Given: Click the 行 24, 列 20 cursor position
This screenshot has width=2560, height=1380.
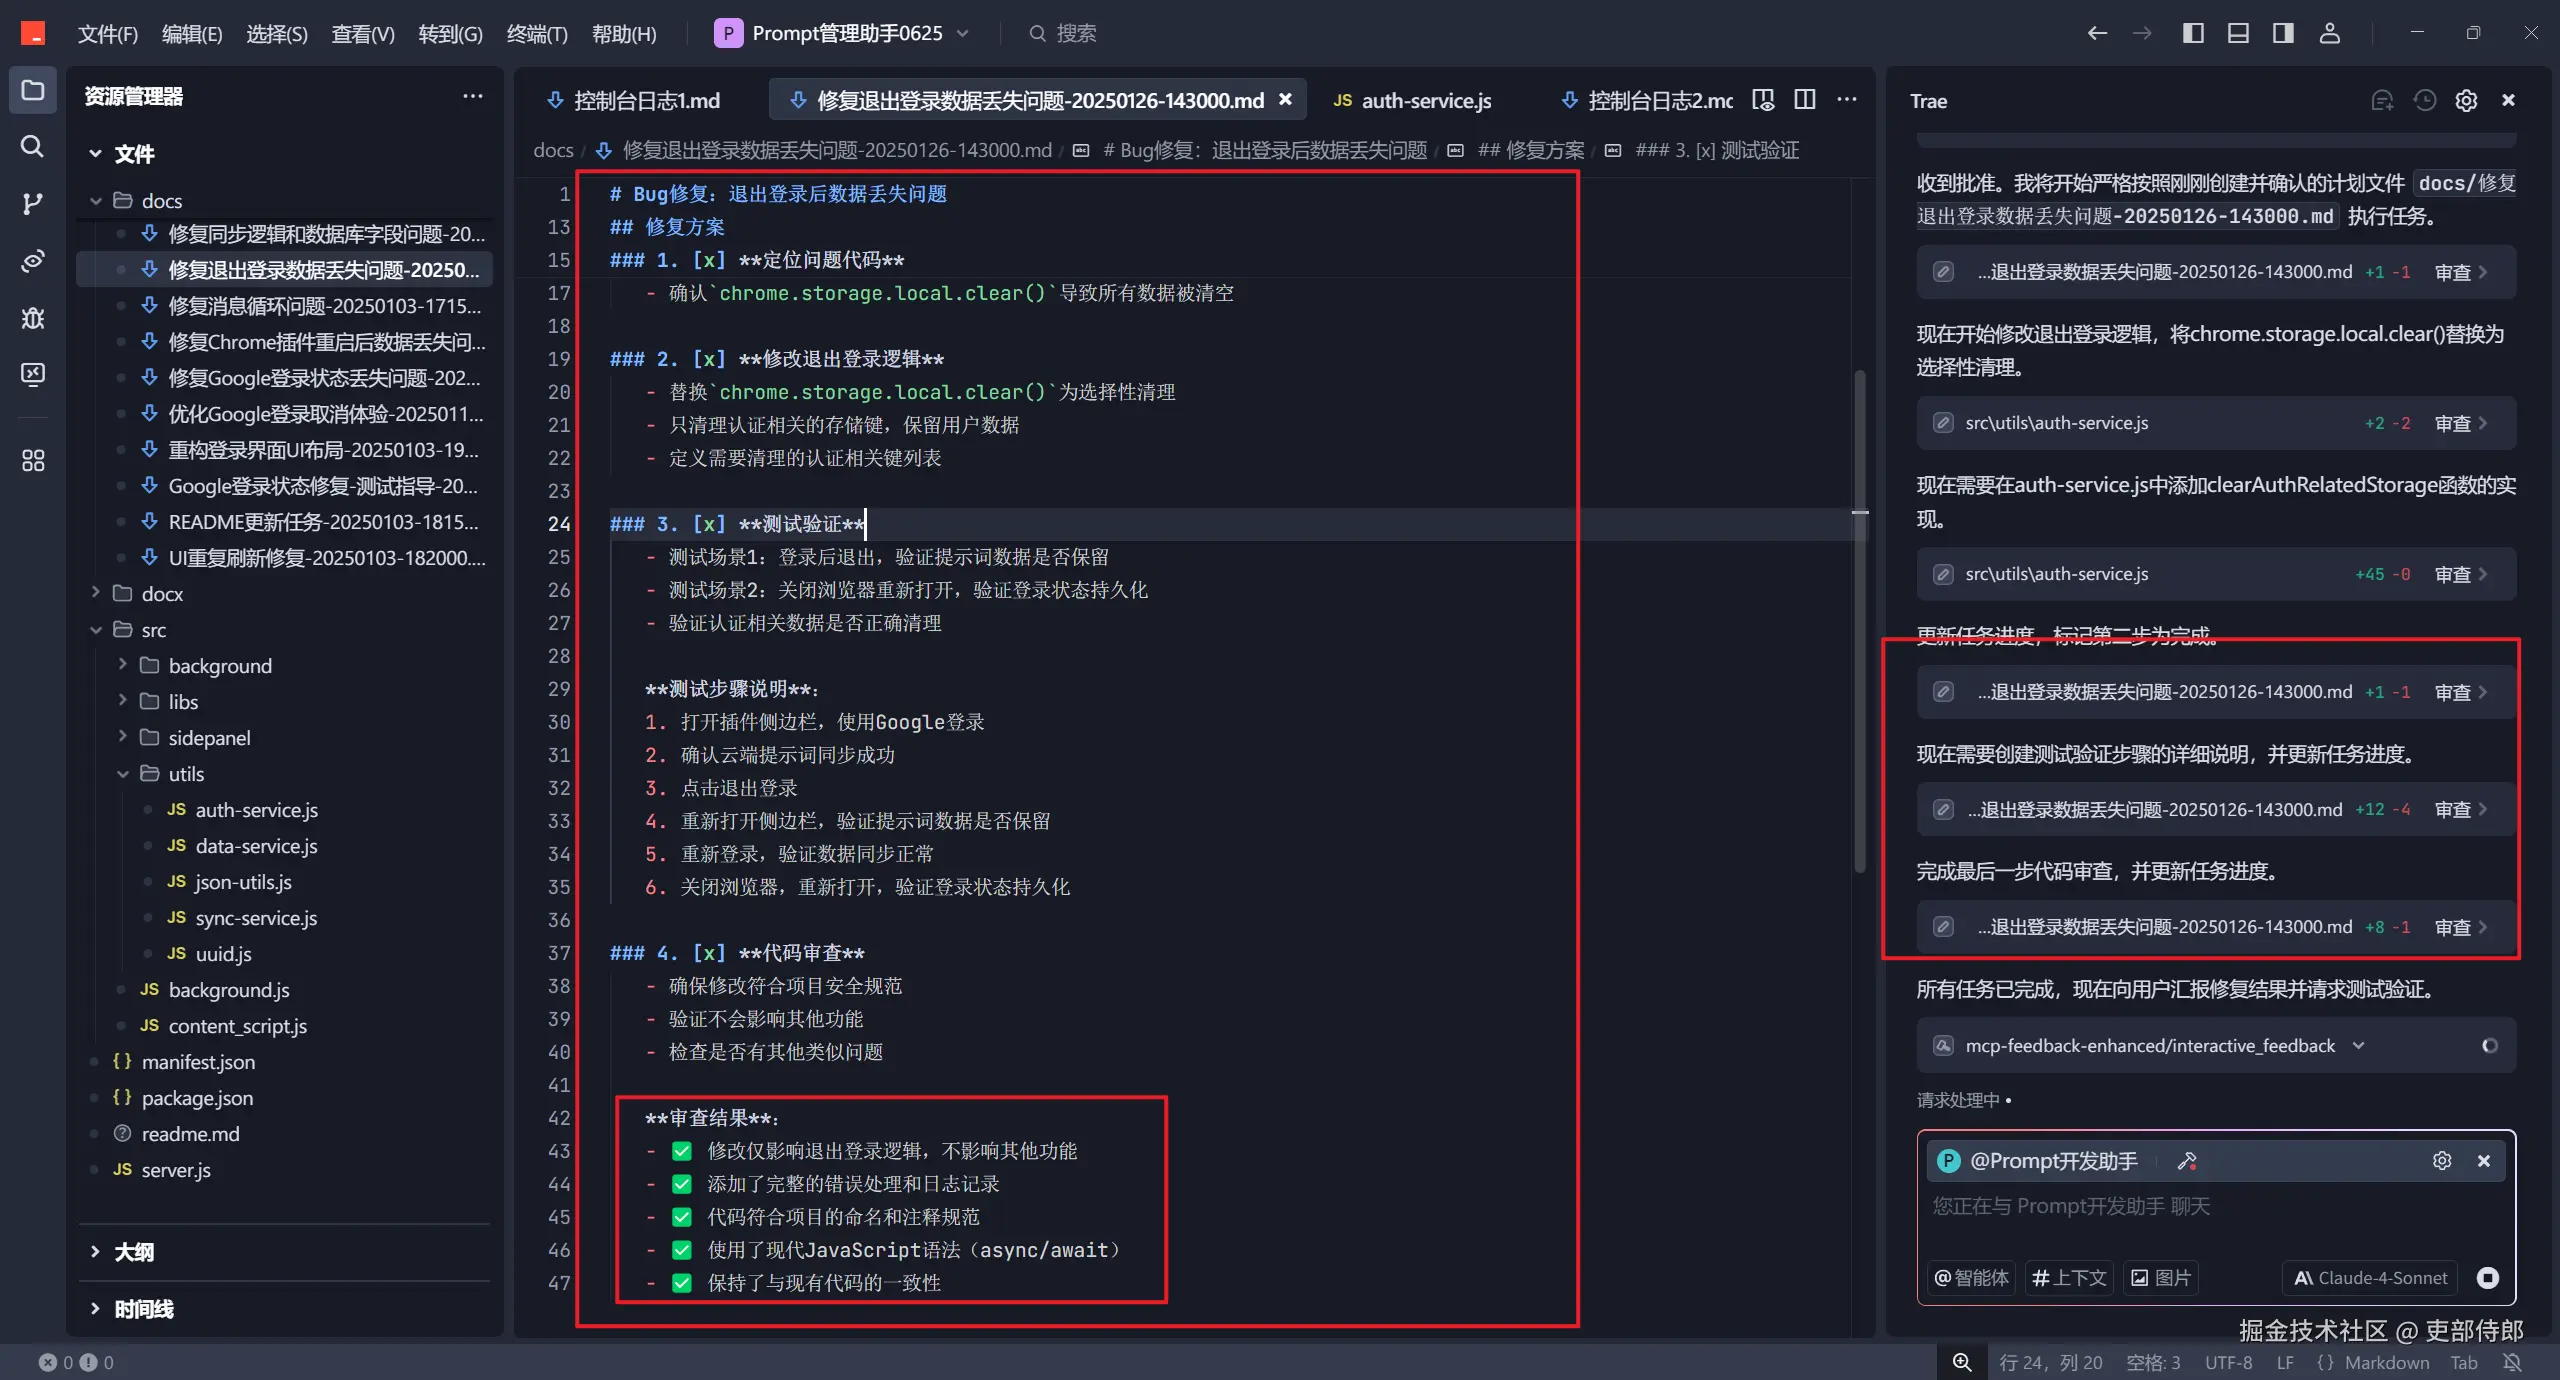Looking at the screenshot, I should pos(2050,1362).
